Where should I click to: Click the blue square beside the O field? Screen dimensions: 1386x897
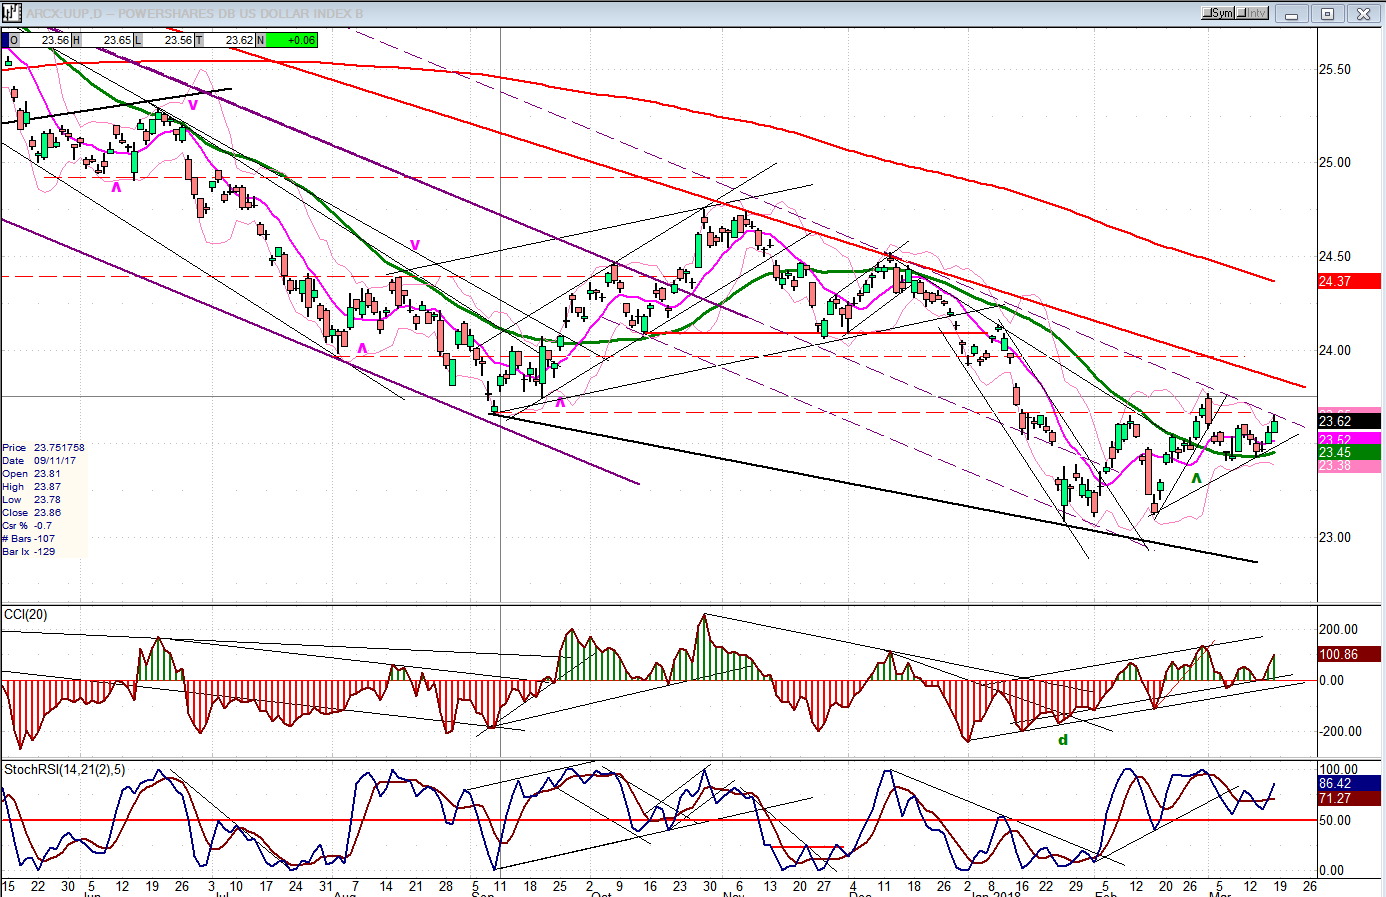pos(5,40)
